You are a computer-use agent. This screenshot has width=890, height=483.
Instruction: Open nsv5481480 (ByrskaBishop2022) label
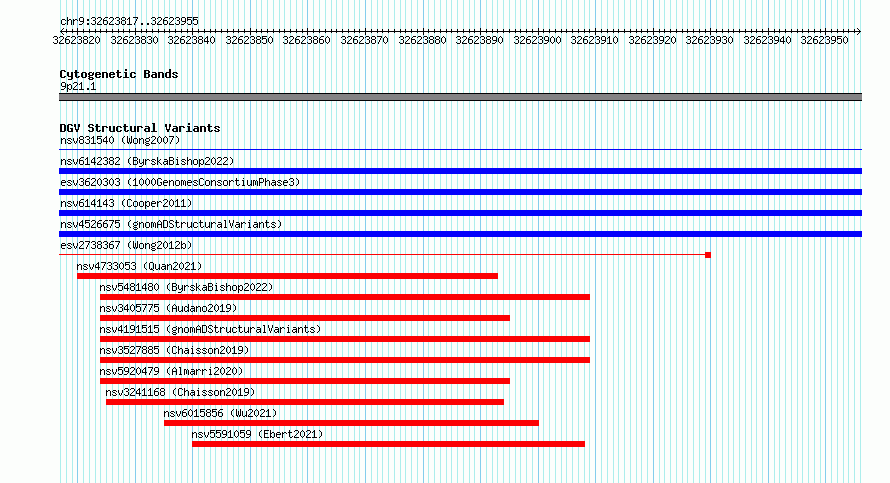[x=186, y=287]
